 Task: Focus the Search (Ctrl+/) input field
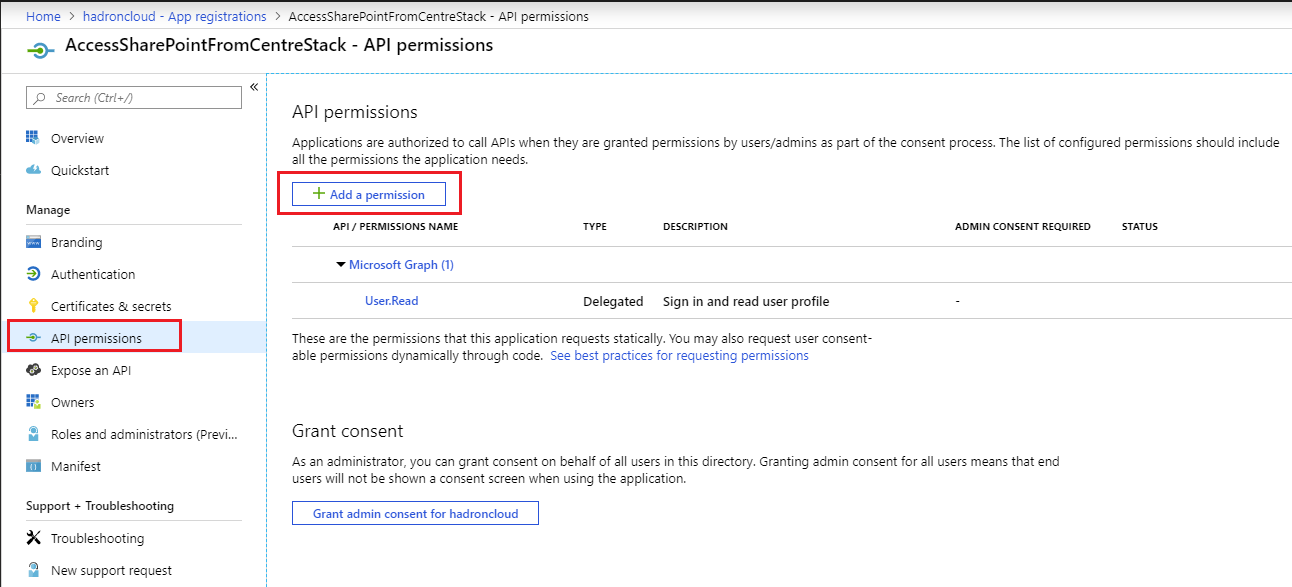(x=134, y=97)
